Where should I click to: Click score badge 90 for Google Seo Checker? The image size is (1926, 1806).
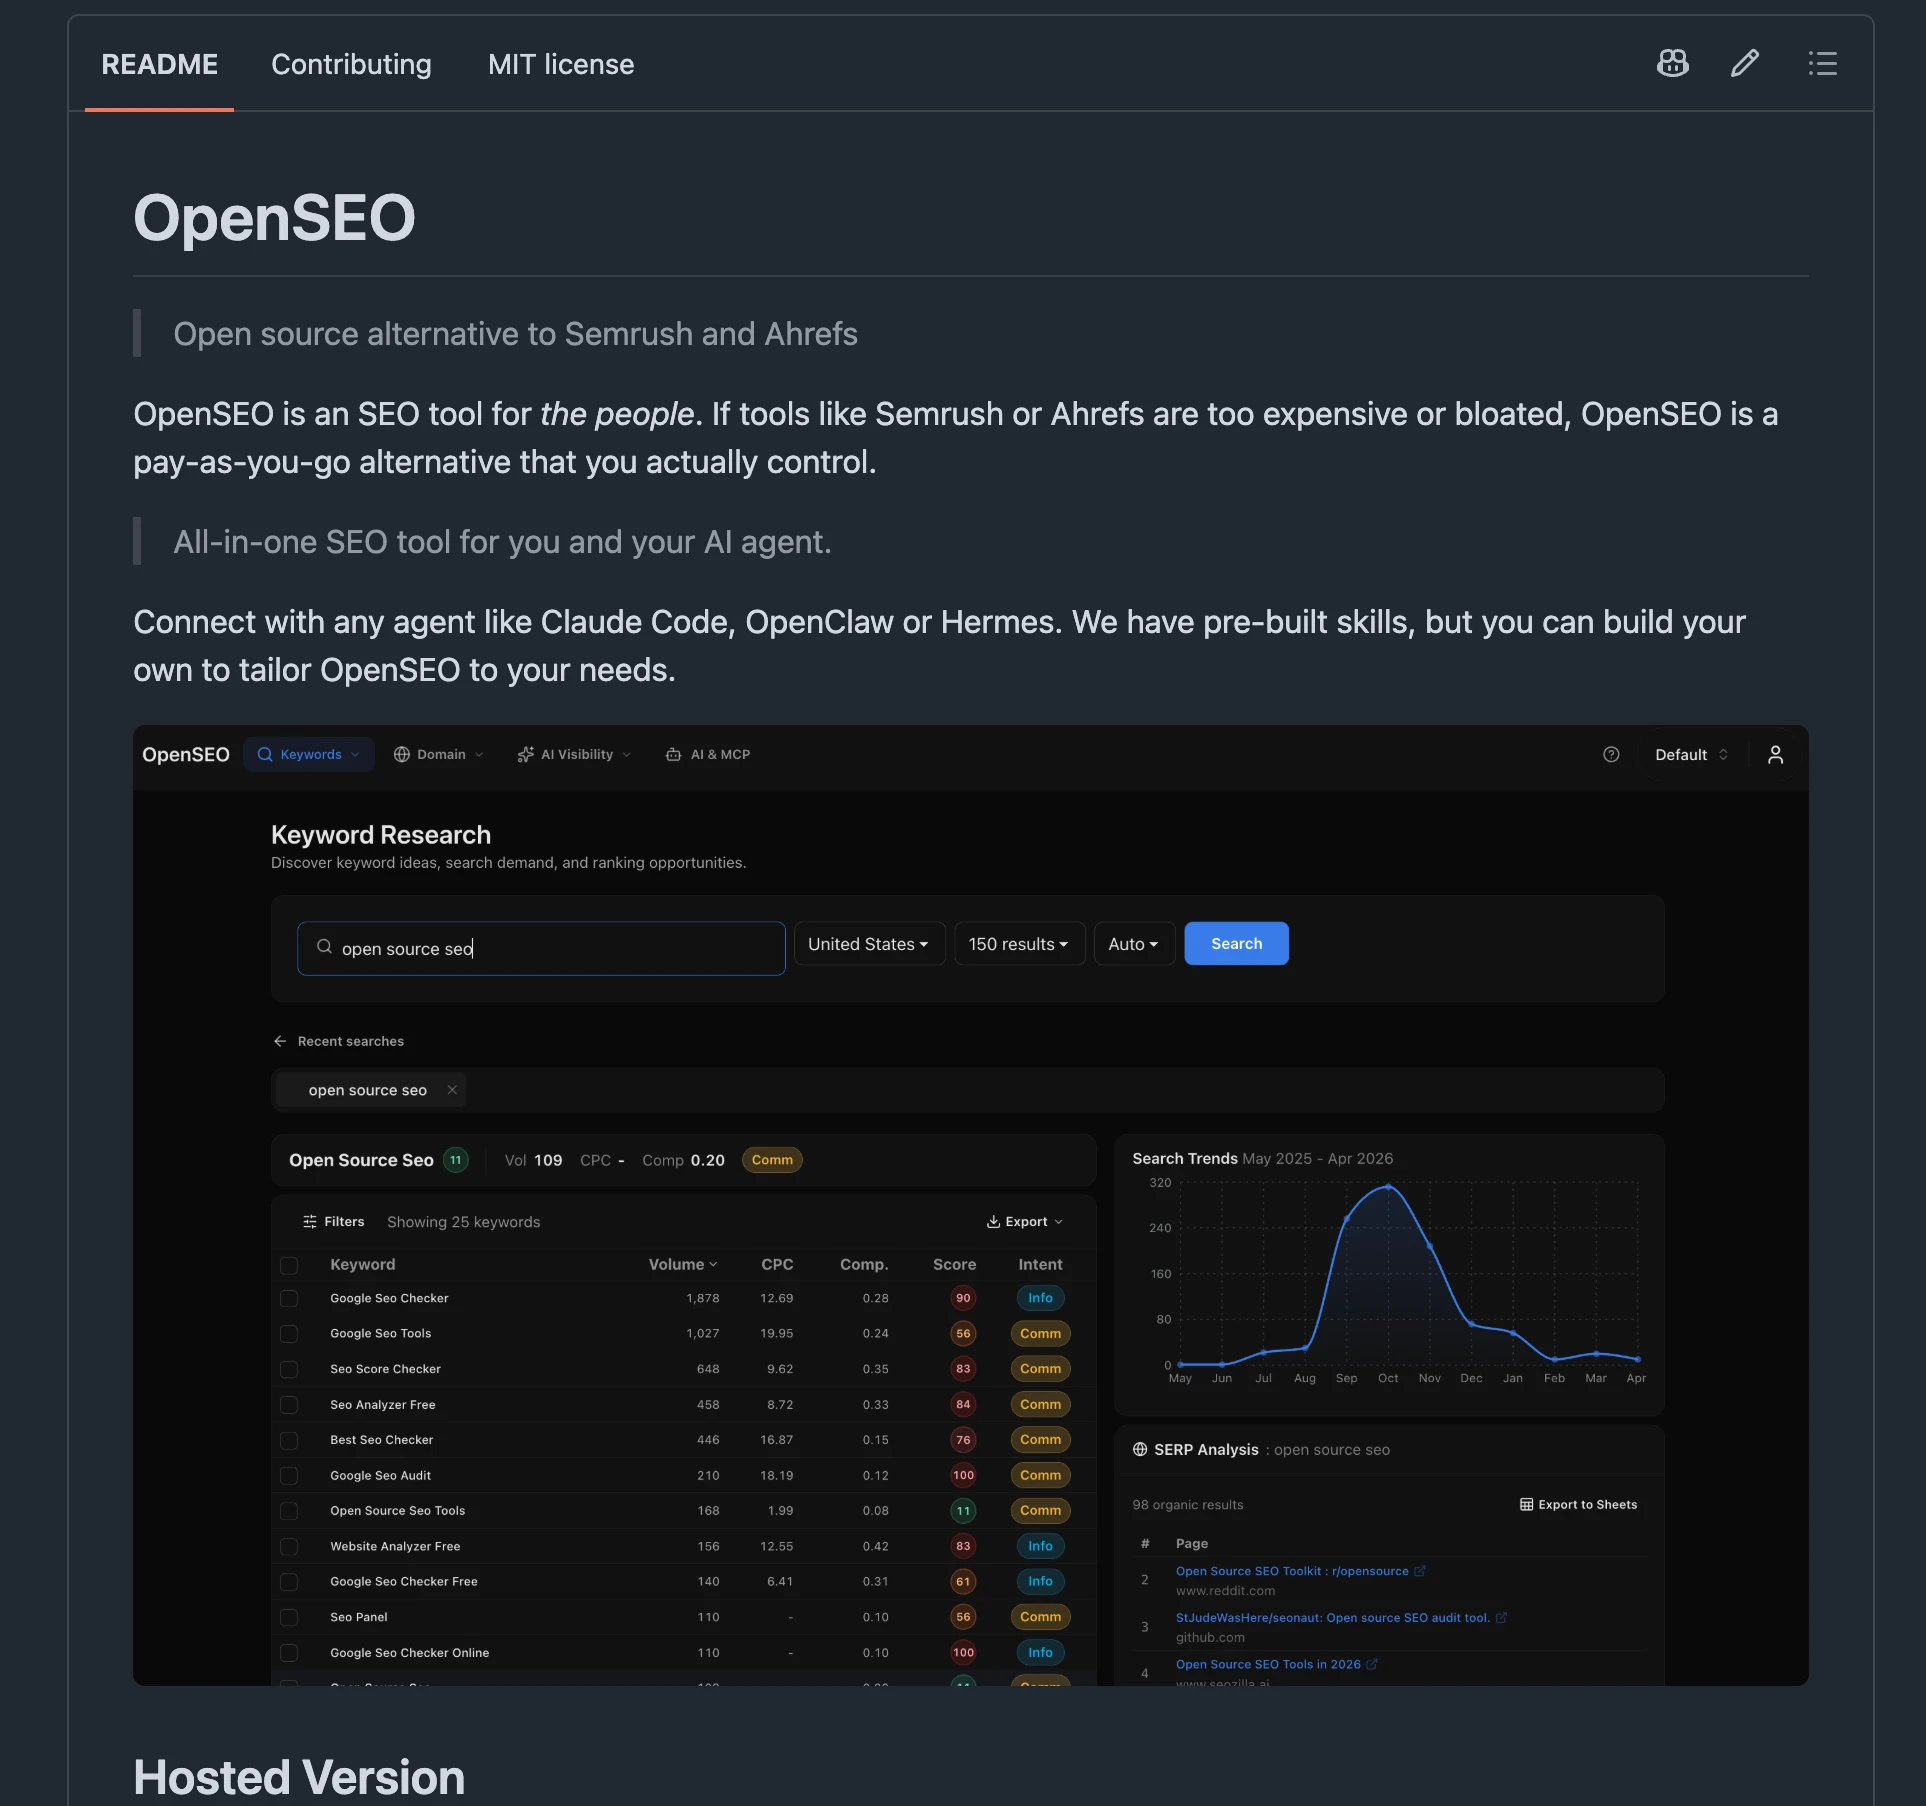[963, 1299]
